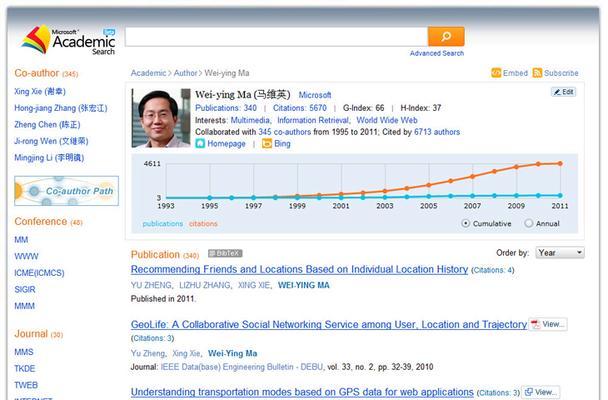608x400 pixels.
Task: Click the Microsoft Academic Search logo
Action: [69, 40]
